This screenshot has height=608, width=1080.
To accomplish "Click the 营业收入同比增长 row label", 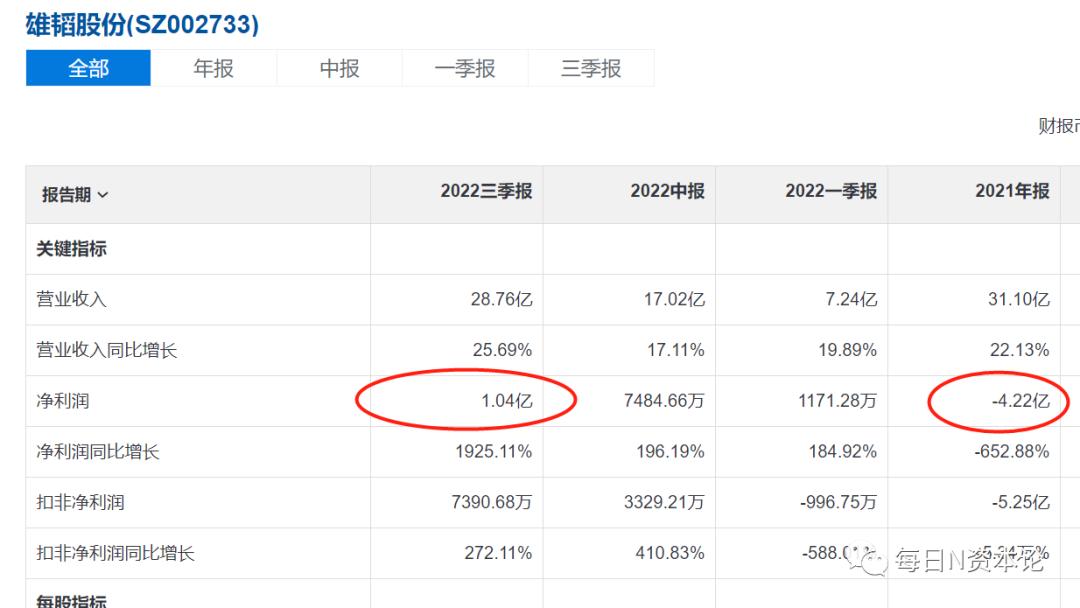I will [107, 350].
